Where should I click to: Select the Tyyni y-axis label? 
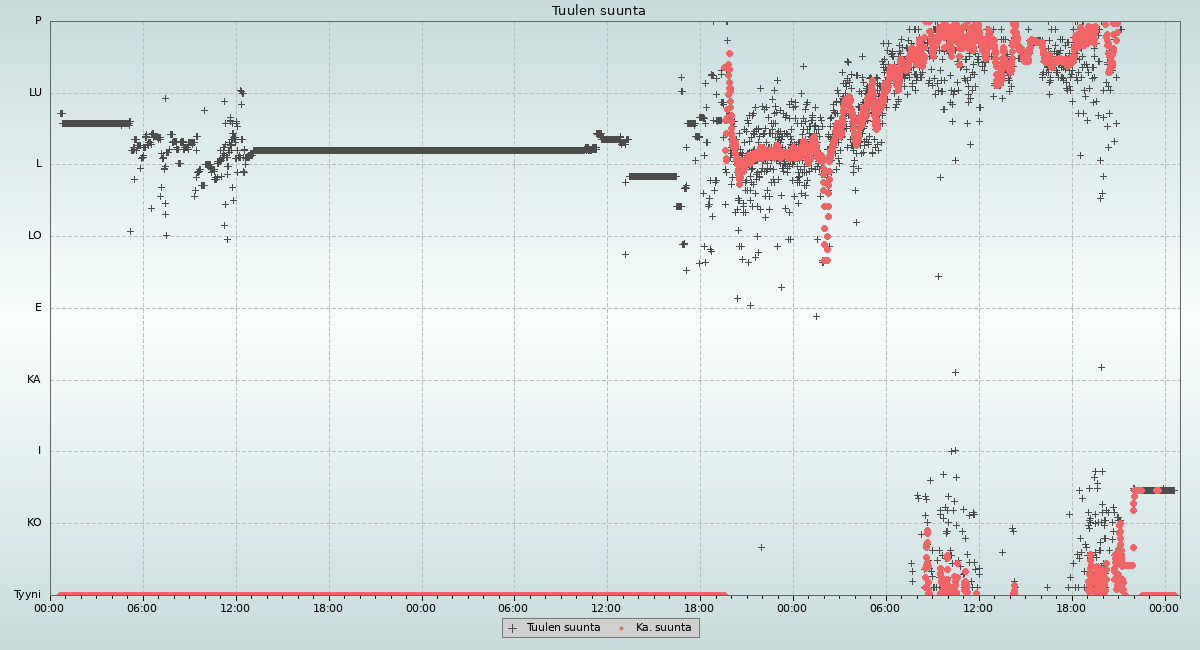point(27,595)
